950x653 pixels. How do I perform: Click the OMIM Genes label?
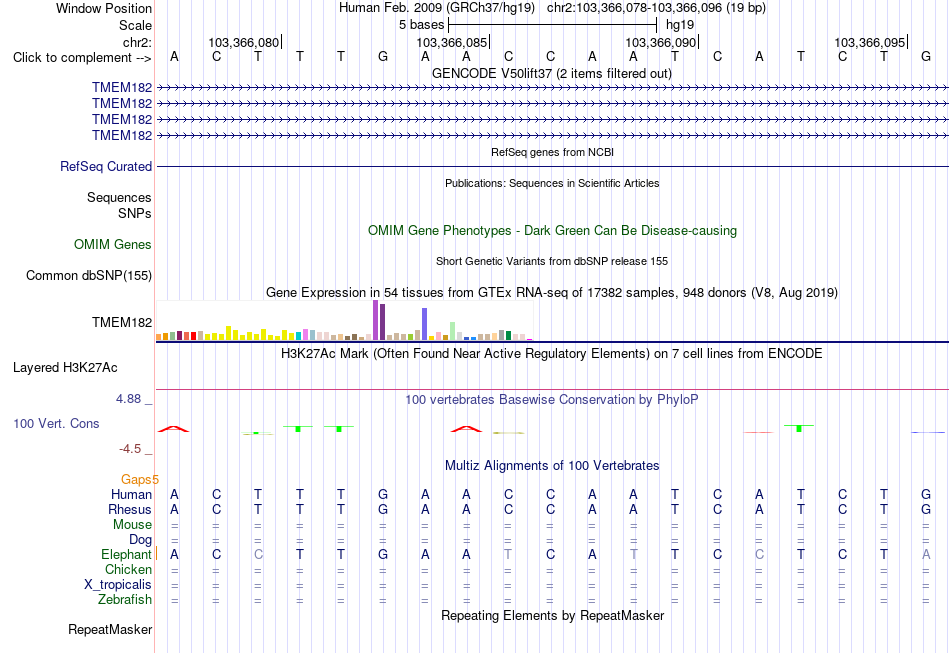[x=113, y=244]
